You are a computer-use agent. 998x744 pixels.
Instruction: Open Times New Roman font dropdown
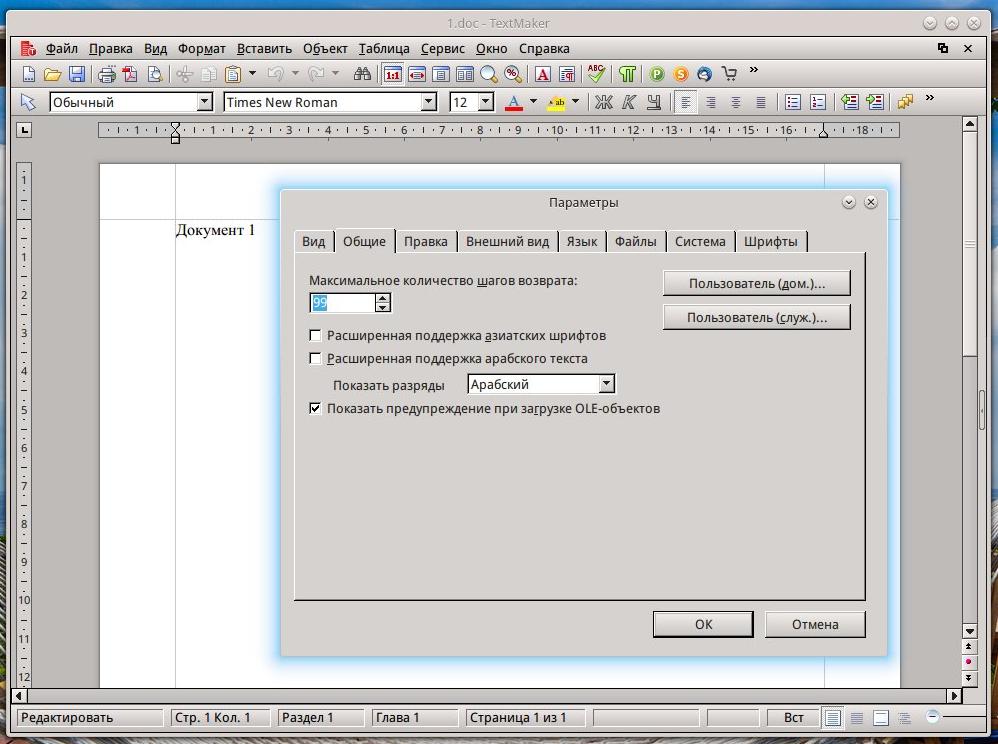[429, 102]
